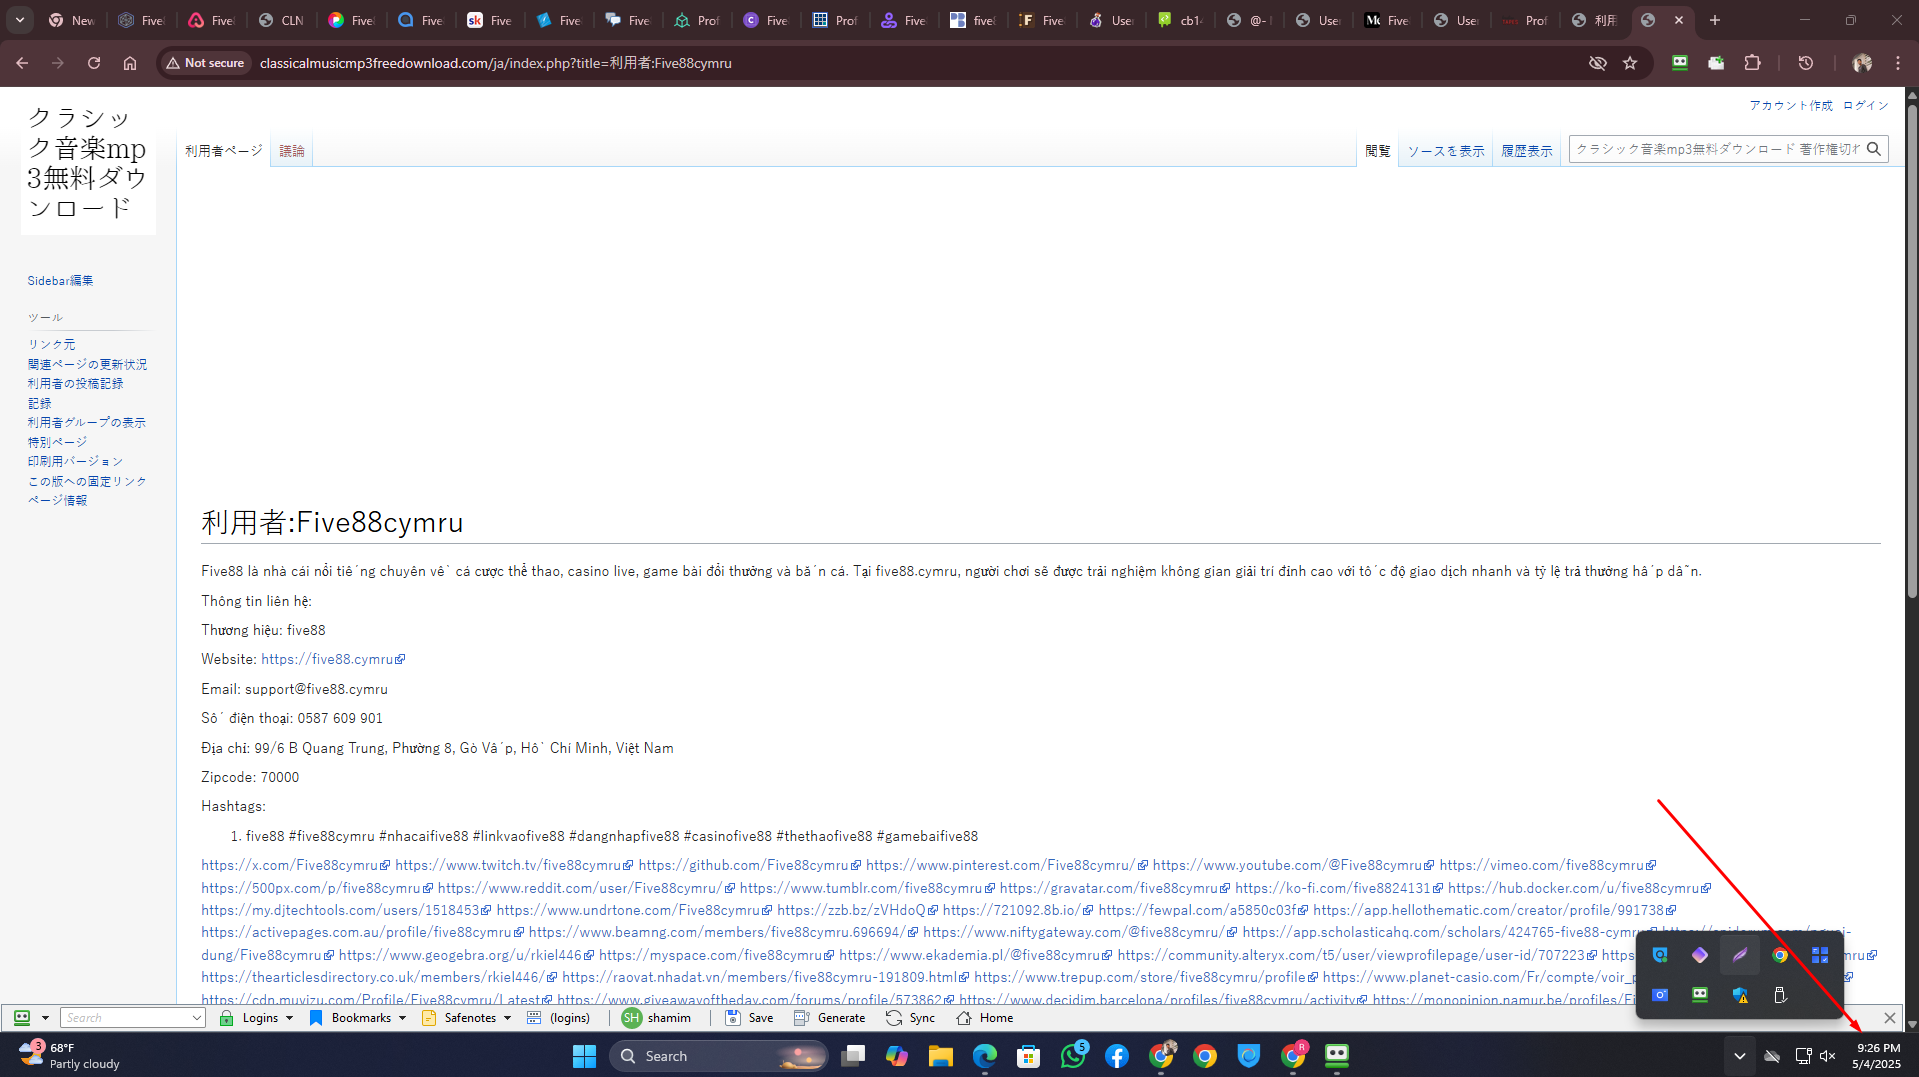Select the 閲覧 view tab
This screenshot has width=1919, height=1077.
(1378, 150)
